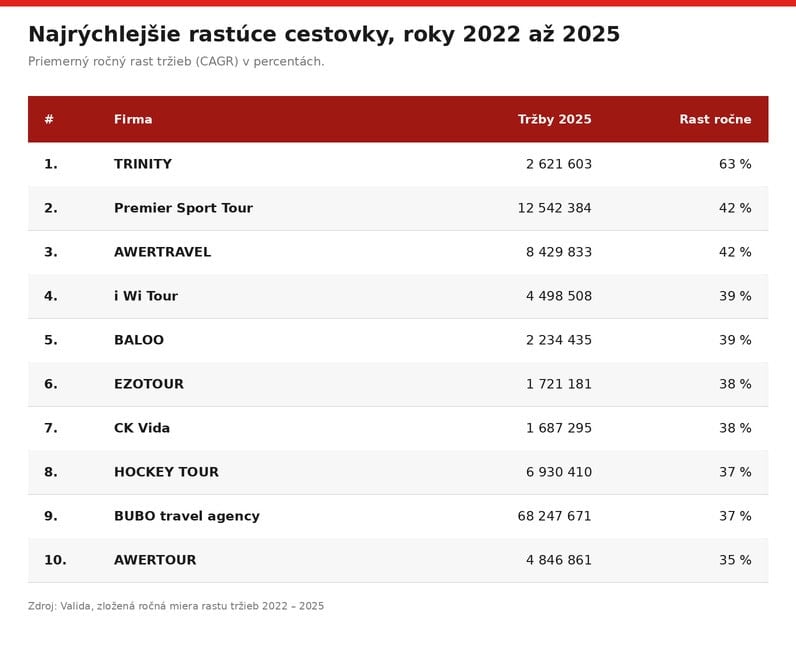The image size is (796, 654).
Task: Click revenue value 6 930 410
Action: (558, 472)
